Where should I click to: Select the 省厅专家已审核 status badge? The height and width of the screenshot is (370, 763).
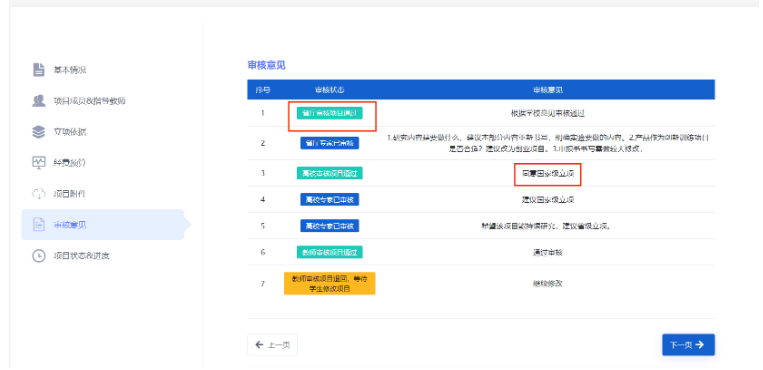330,143
